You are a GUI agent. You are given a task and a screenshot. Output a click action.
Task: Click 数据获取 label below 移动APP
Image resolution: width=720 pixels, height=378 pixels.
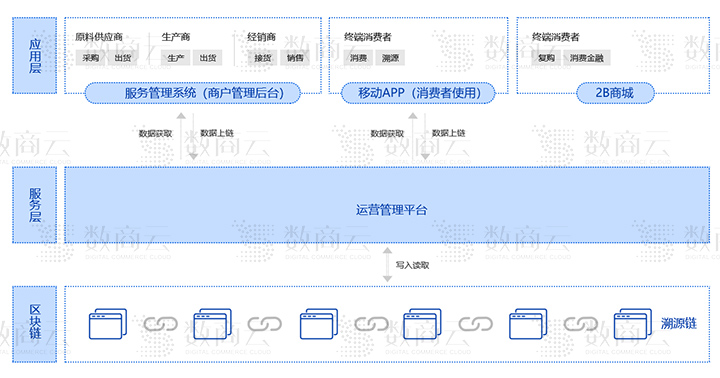pos(388,133)
